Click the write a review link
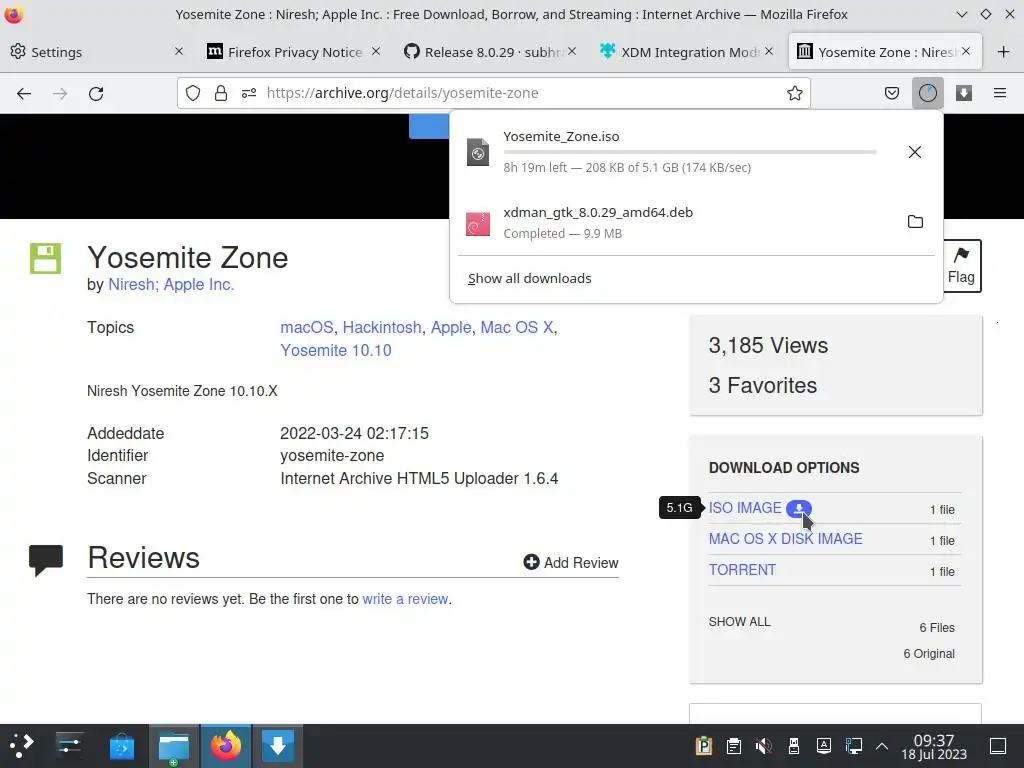1024x768 pixels. click(x=405, y=599)
